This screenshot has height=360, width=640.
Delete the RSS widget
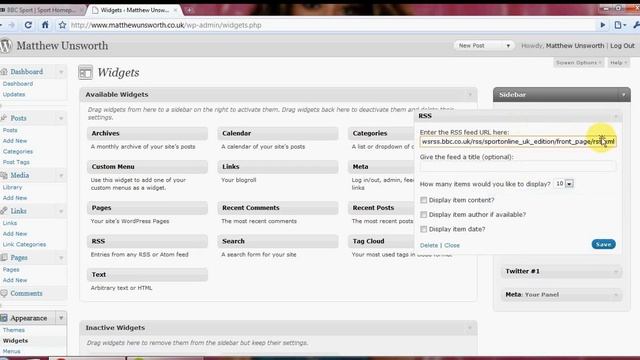pyautogui.click(x=429, y=245)
